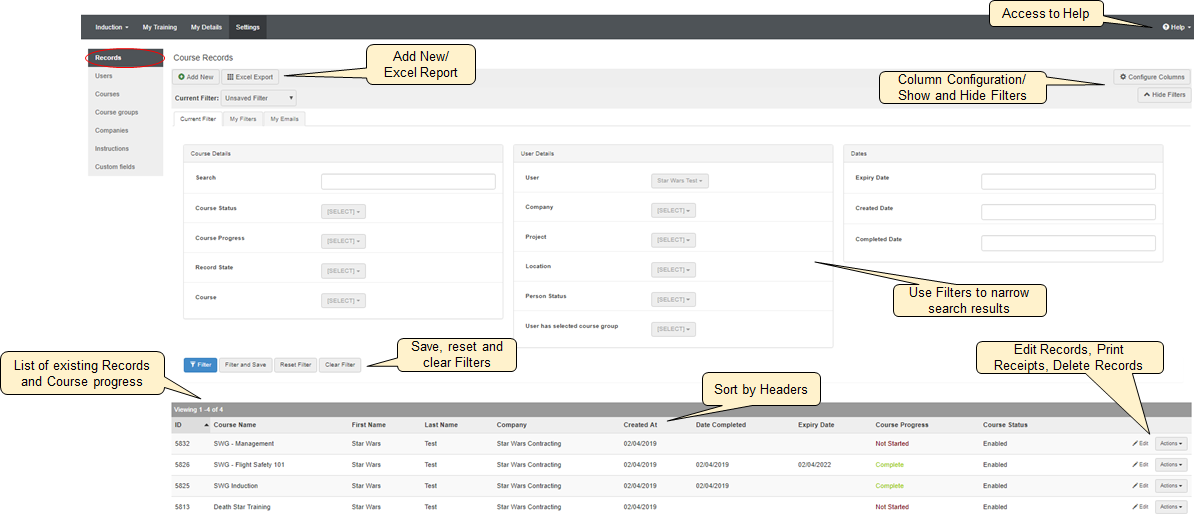Open Course groups in the sidebar
This screenshot has height=515, width=1194.
click(x=117, y=112)
